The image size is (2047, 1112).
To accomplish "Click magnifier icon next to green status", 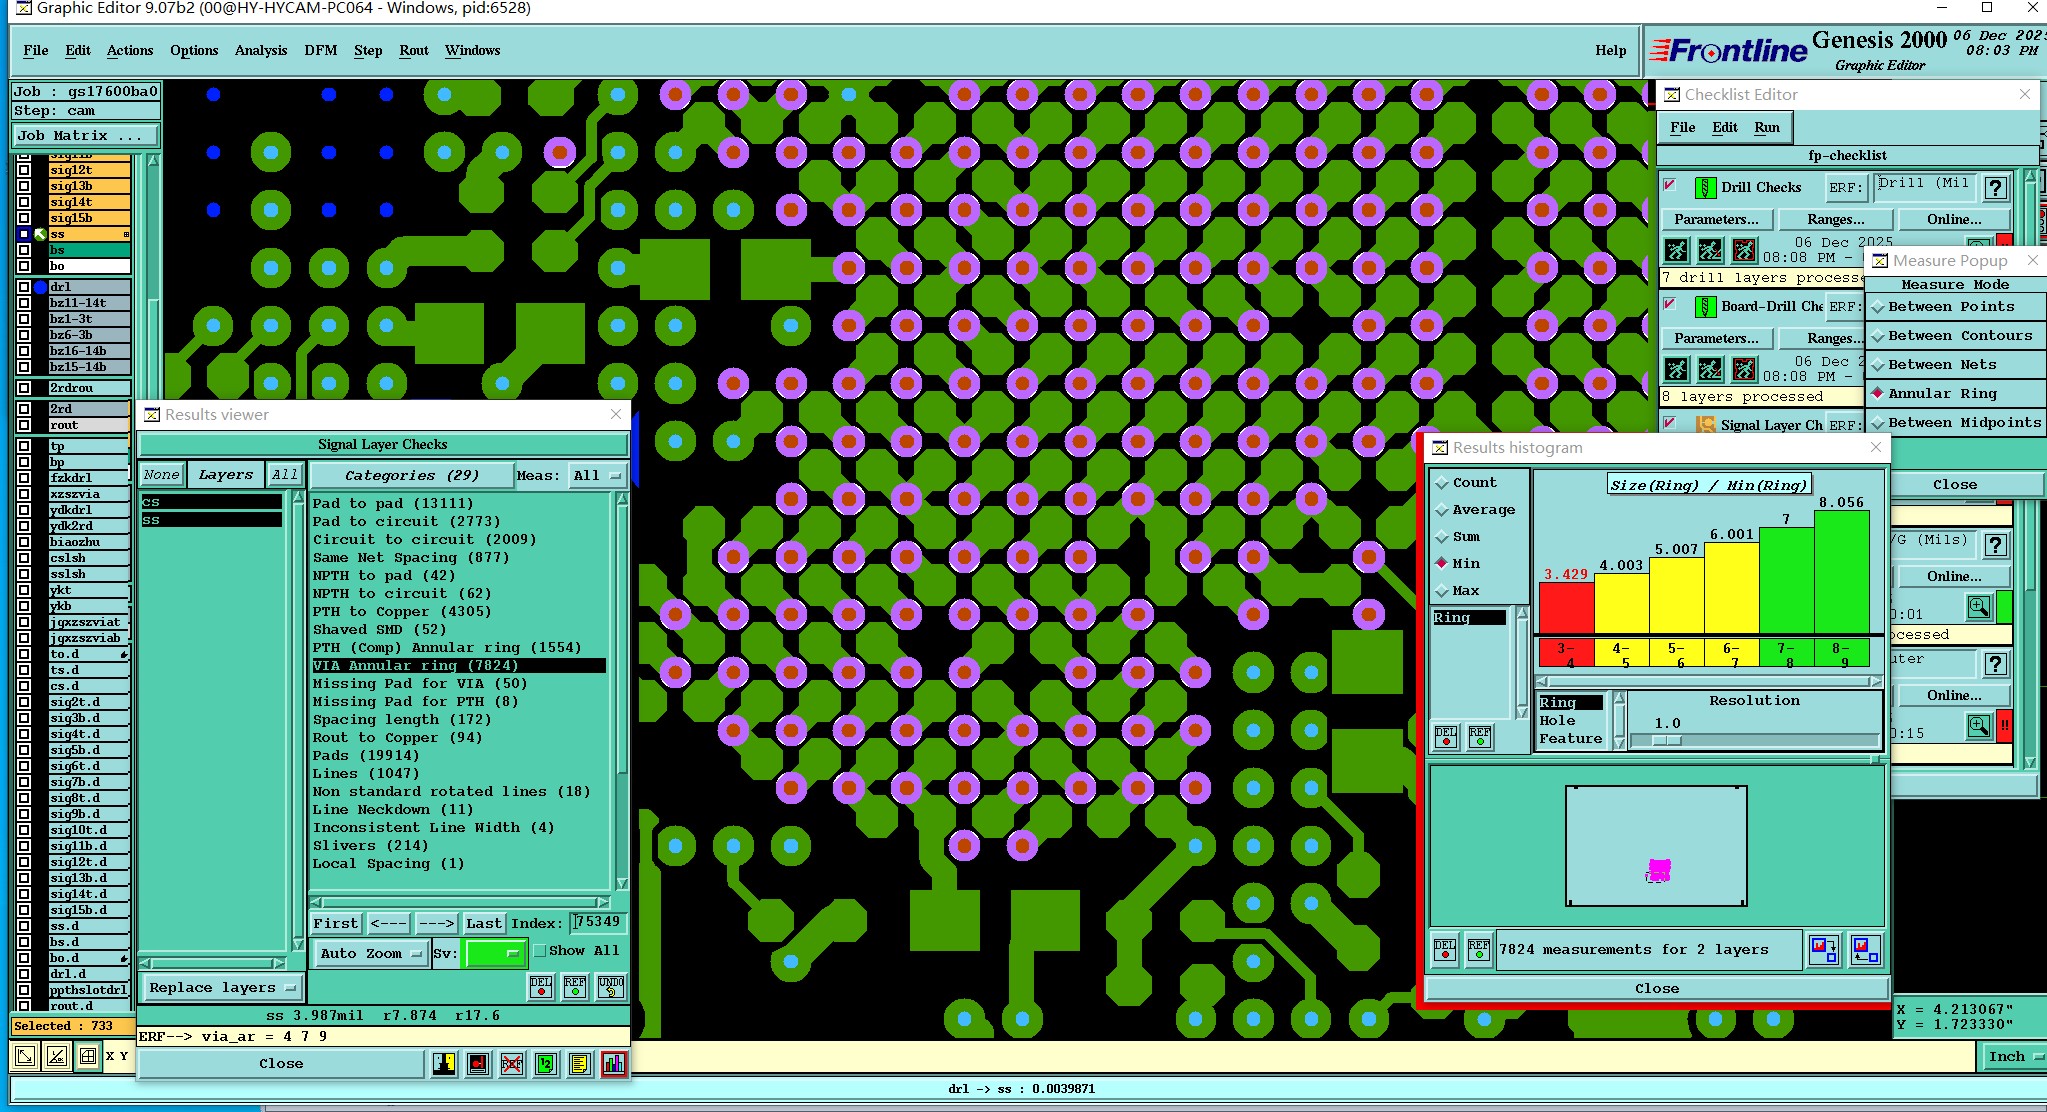I will (1978, 607).
